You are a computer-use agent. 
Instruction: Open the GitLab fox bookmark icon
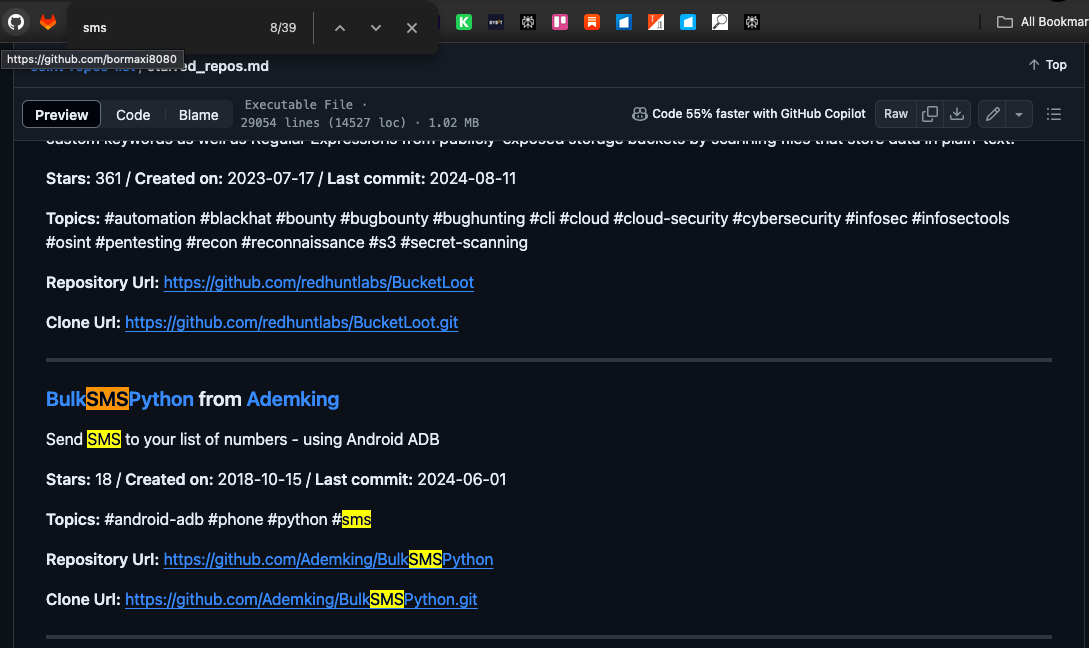coord(48,22)
